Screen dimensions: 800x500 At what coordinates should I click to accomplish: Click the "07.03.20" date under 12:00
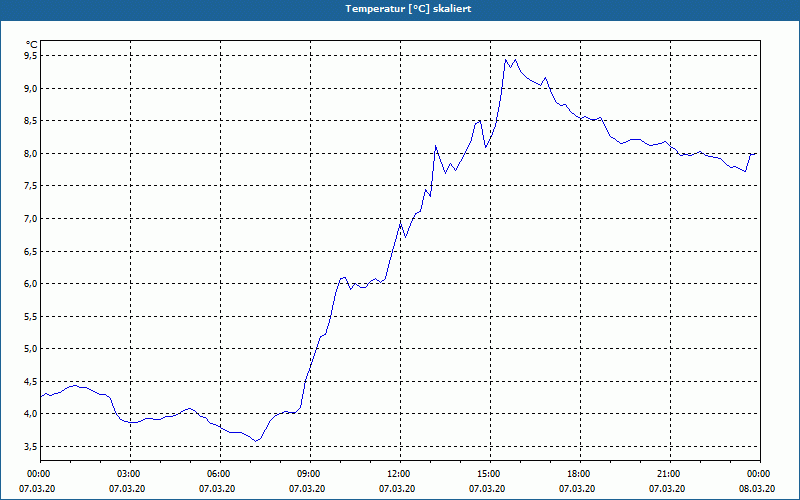pyautogui.click(x=397, y=488)
